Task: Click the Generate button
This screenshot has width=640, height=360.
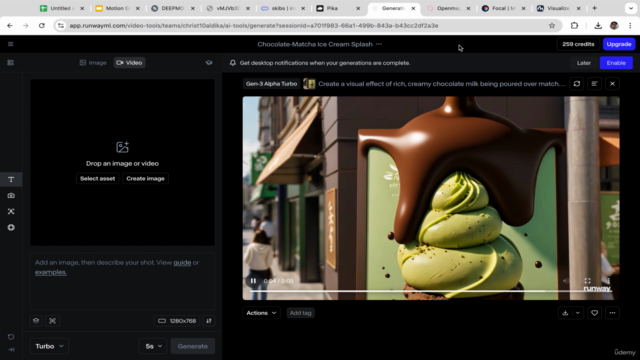Action: 193,346
